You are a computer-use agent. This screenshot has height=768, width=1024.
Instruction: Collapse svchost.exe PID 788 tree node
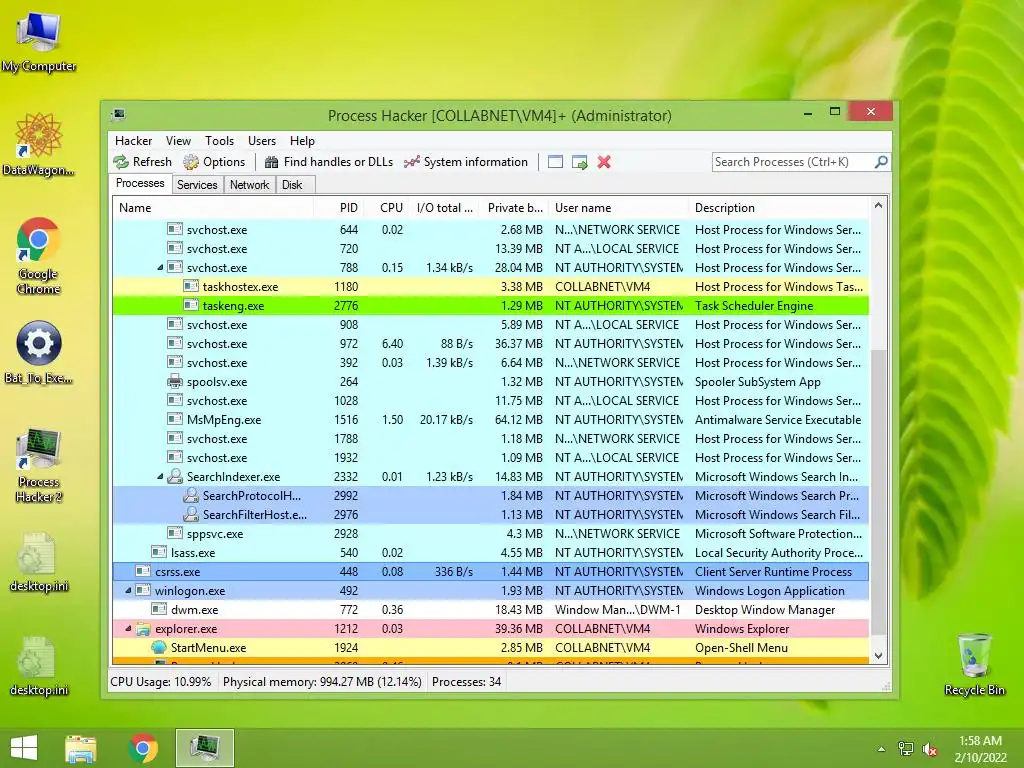coord(160,268)
